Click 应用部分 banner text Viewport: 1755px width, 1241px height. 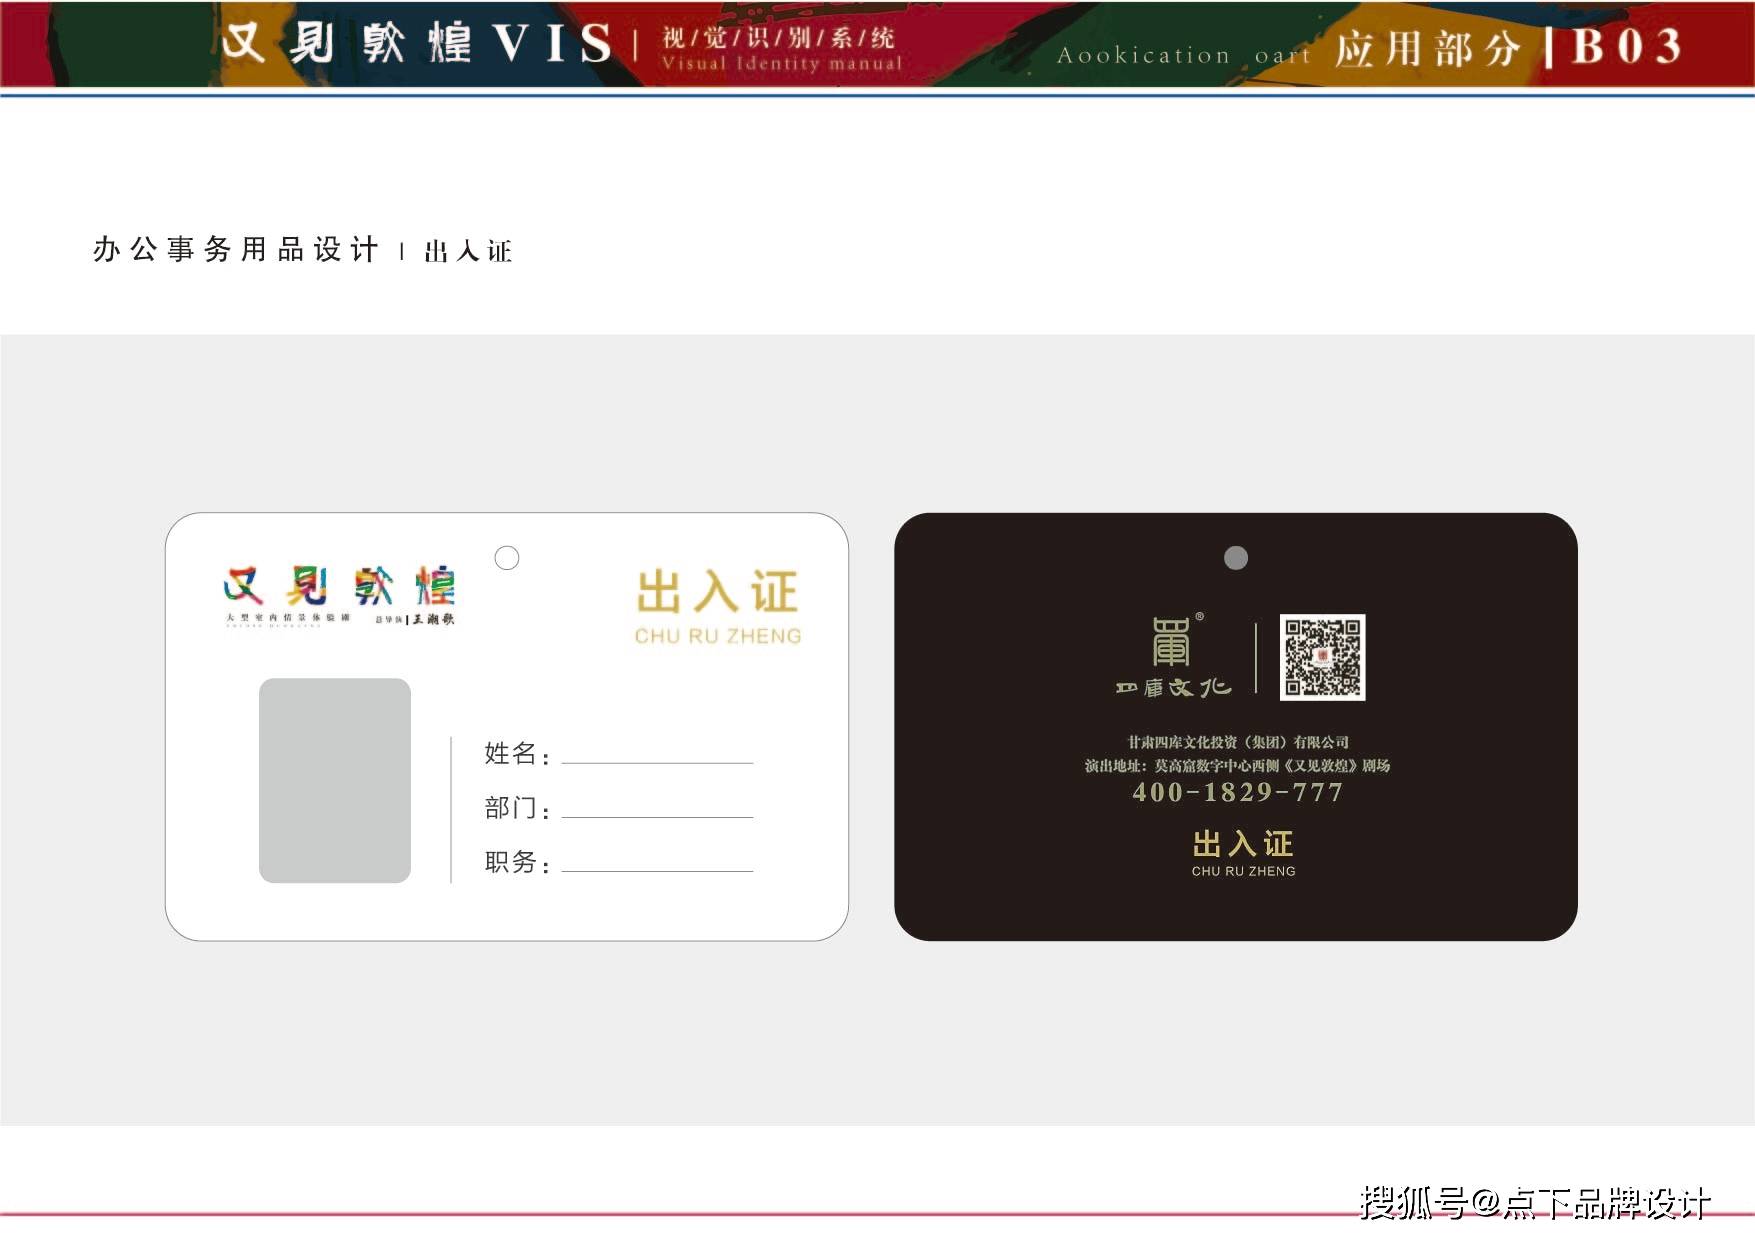click(x=1428, y=48)
